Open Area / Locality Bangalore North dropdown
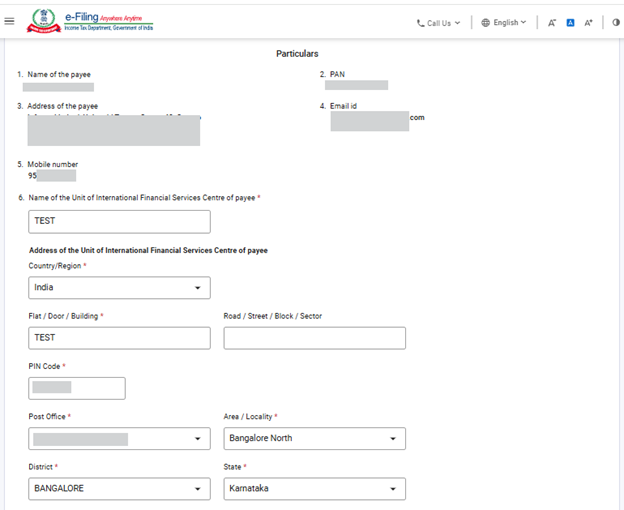This screenshot has height=510, width=624. click(314, 438)
